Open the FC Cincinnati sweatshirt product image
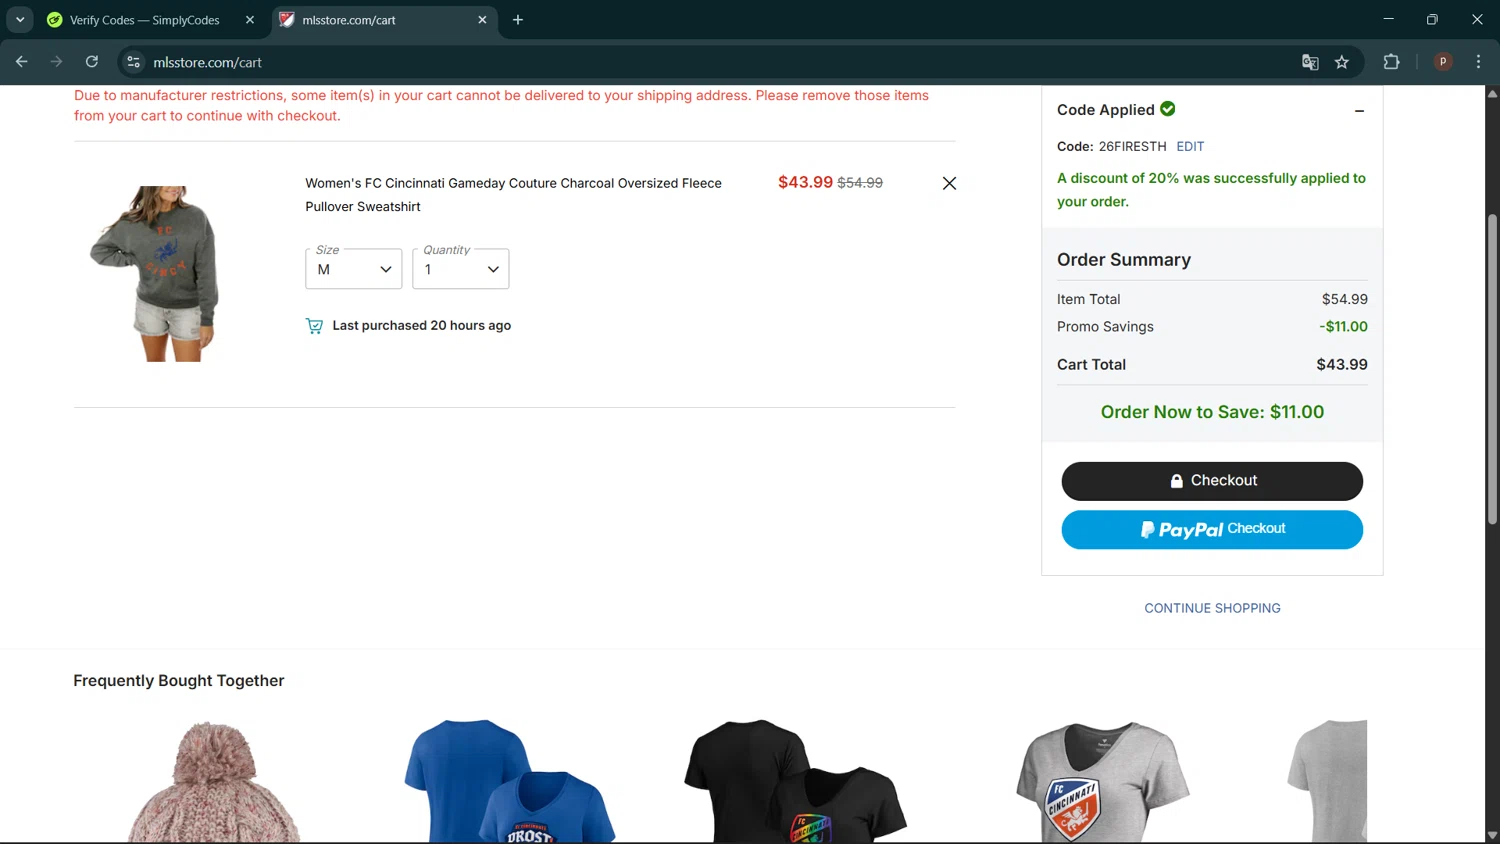Viewport: 1500px width, 844px height. pos(155,274)
